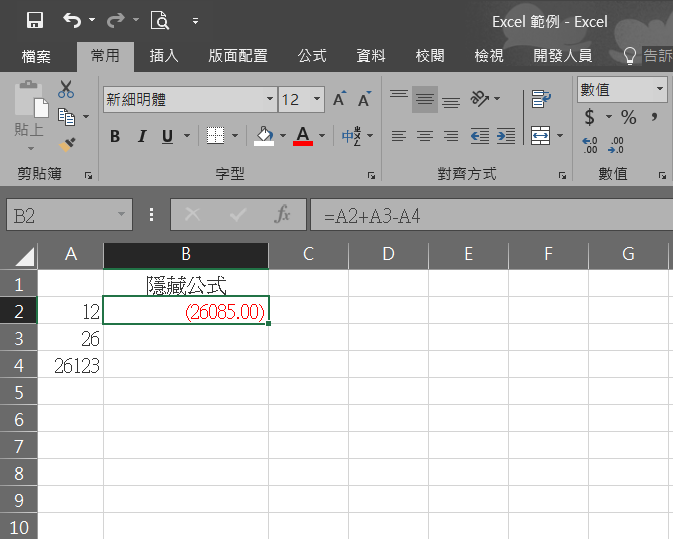
Task: Toggle Underline formatting
Action: (x=167, y=136)
